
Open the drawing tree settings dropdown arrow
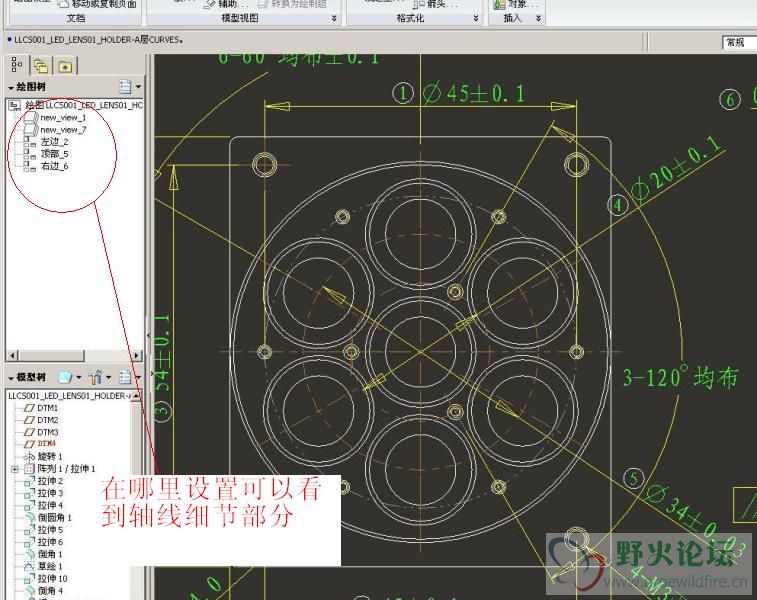(x=138, y=87)
